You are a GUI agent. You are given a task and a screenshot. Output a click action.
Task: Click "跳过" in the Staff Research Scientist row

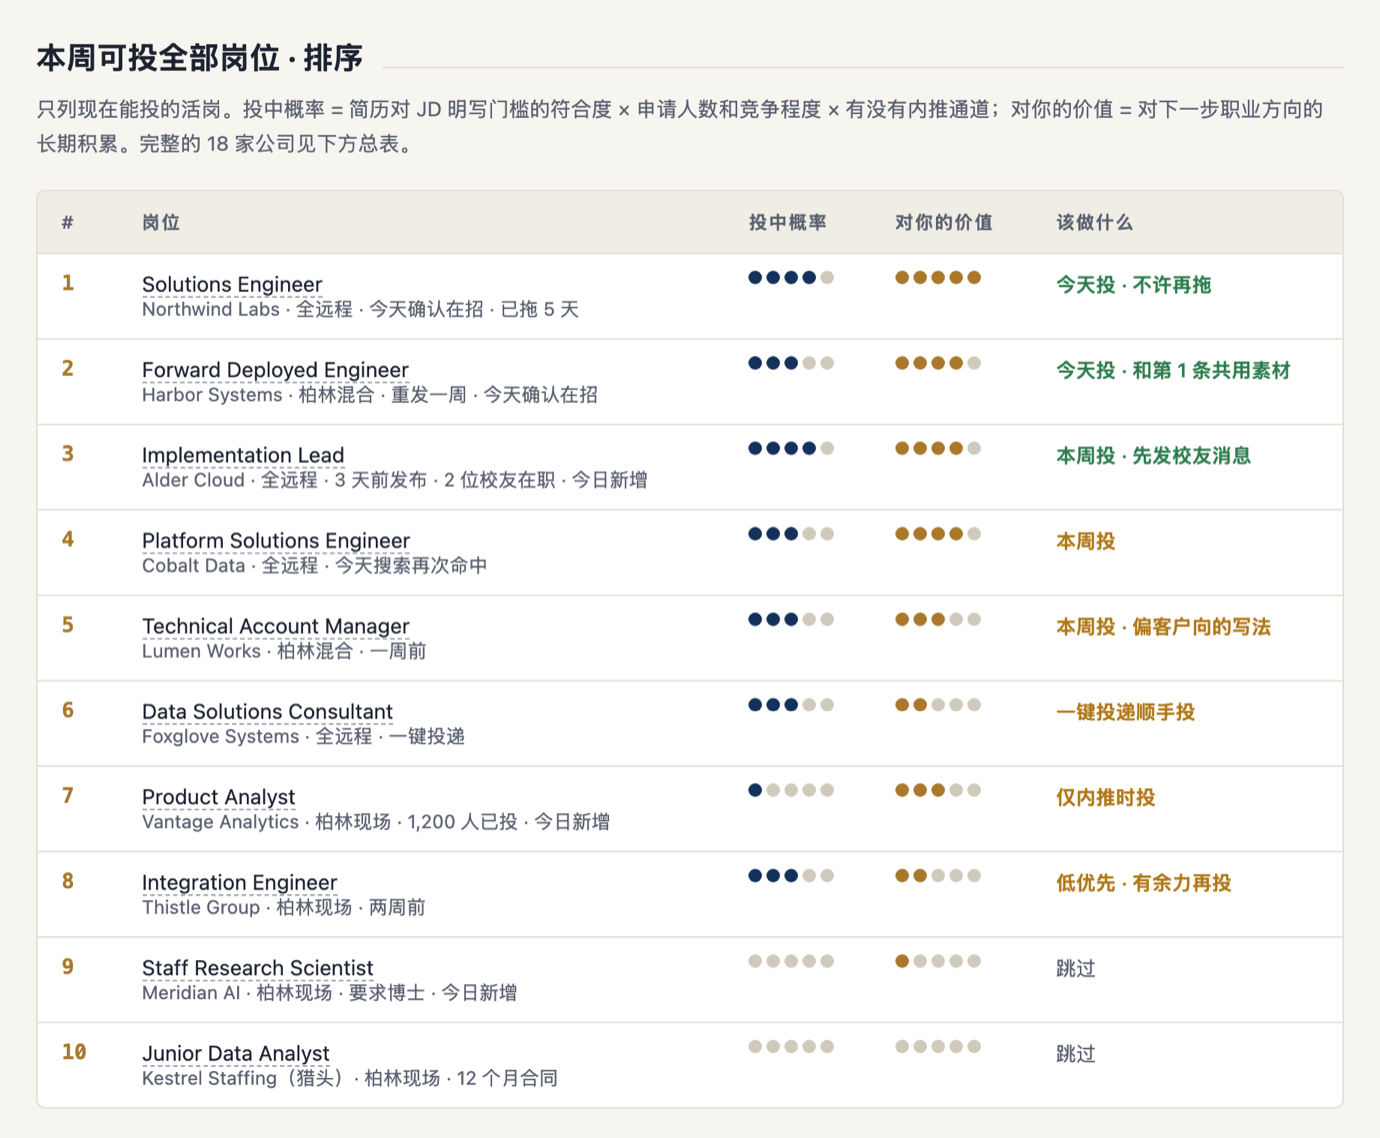1076,968
